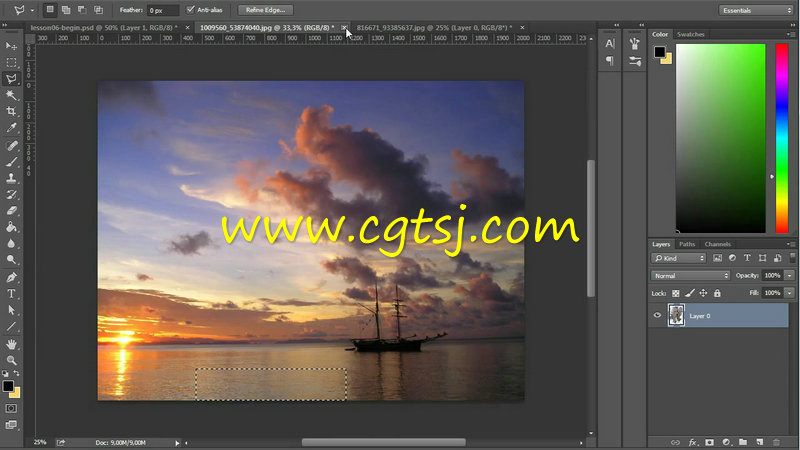Screen dimensions: 800x450
Task: Select the Hand tool
Action: point(11,344)
